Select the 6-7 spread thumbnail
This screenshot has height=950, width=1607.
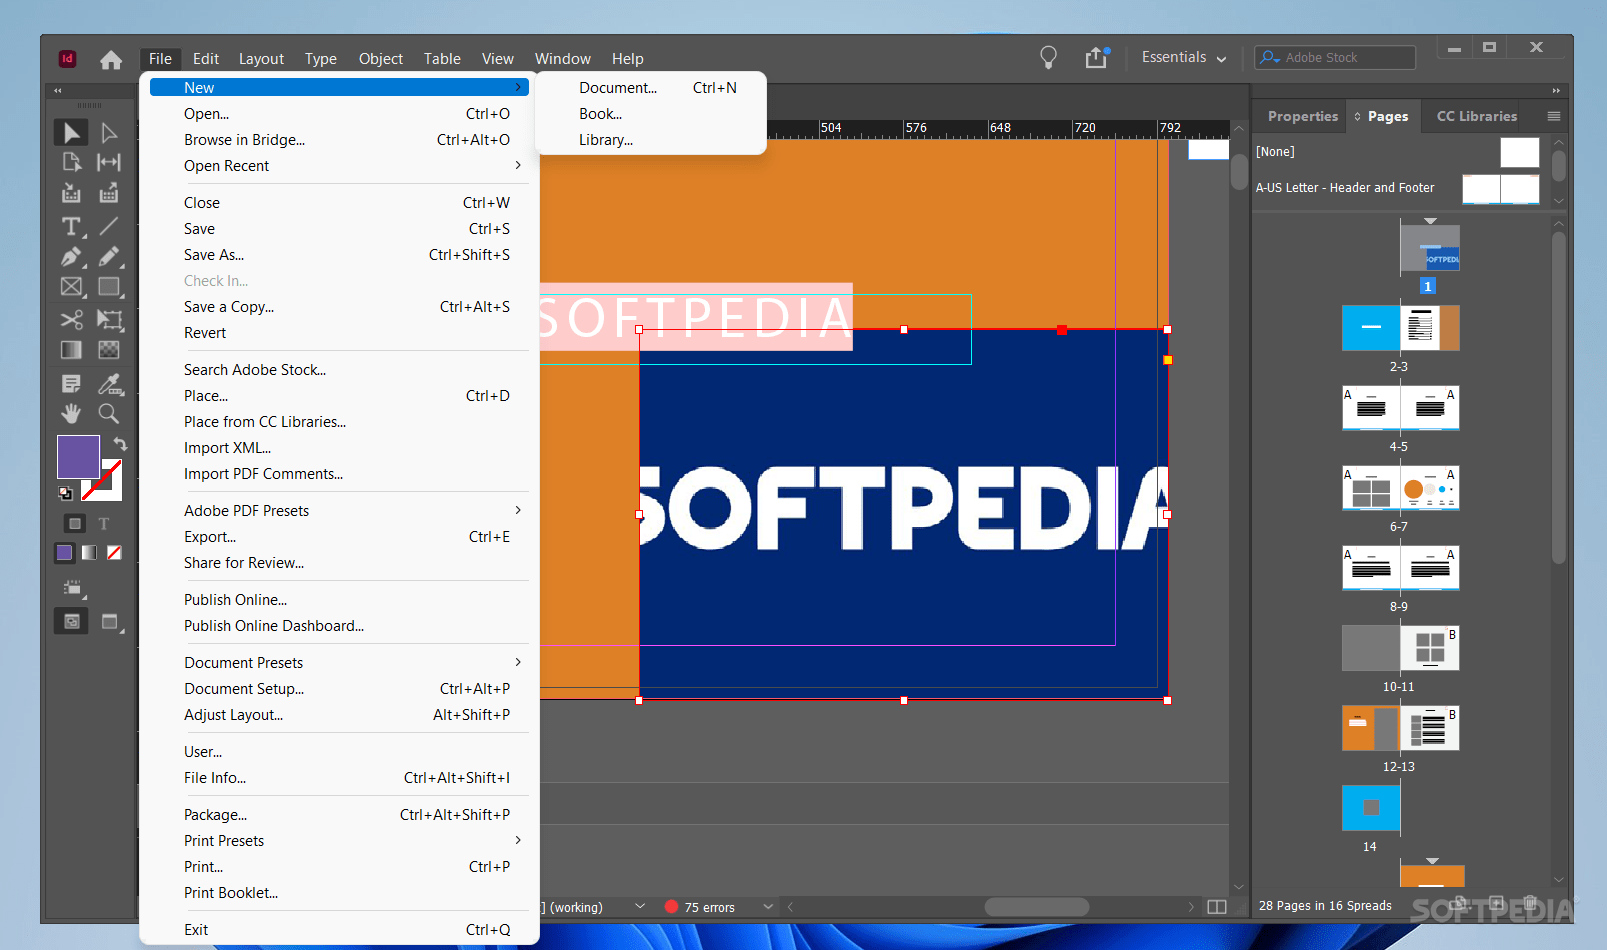[1400, 488]
